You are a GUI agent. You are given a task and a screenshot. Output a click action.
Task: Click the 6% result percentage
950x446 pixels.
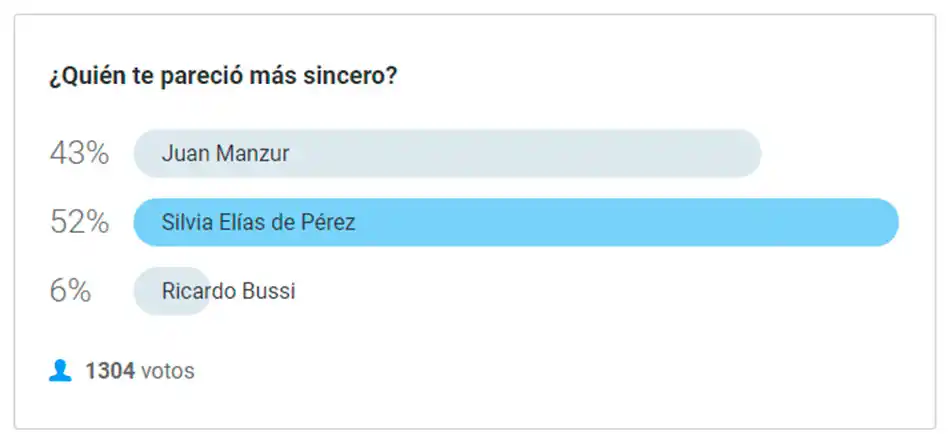click(71, 291)
